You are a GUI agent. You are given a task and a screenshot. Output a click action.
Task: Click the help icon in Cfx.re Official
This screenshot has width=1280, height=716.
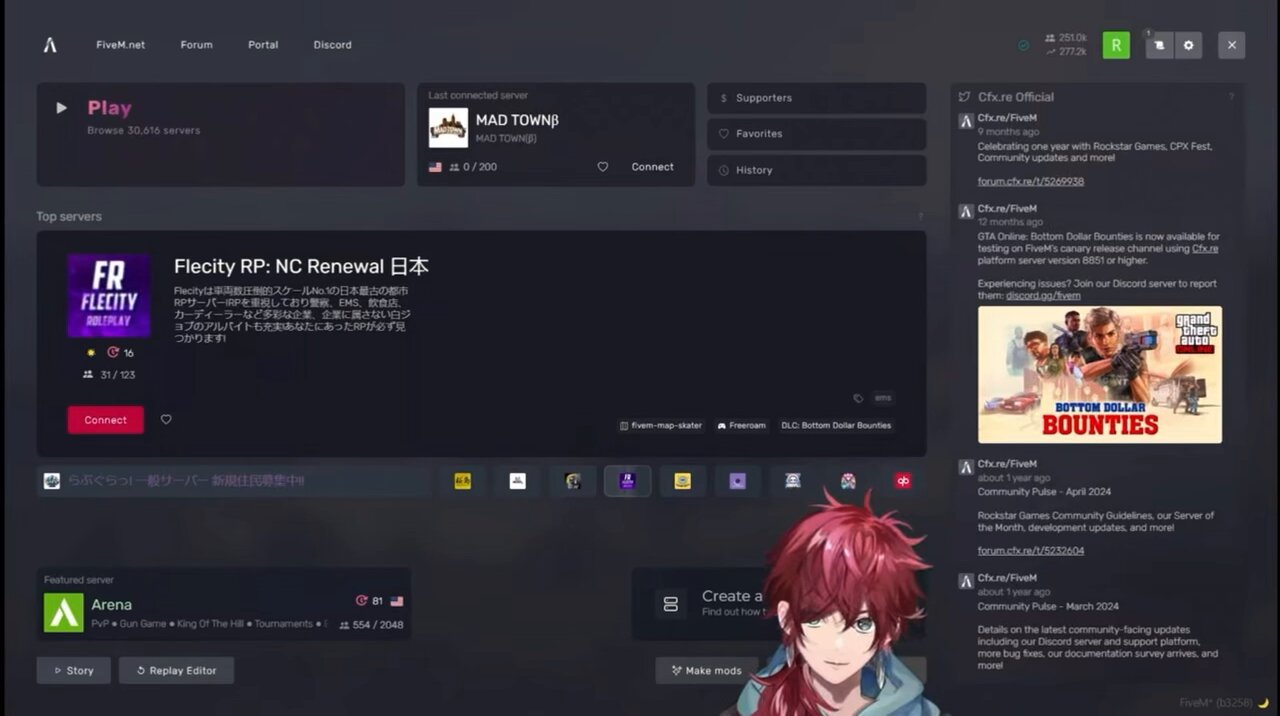(1231, 97)
